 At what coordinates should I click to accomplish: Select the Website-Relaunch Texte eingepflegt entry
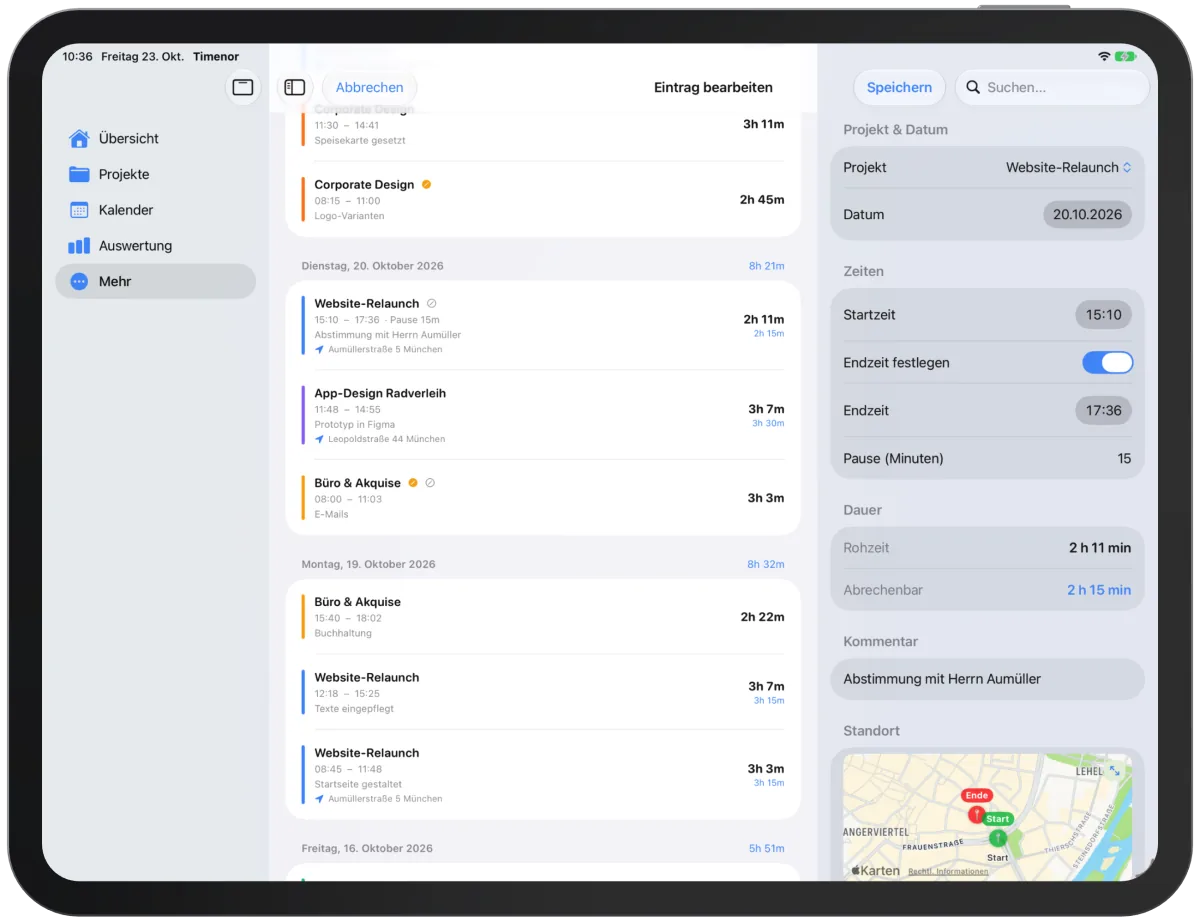click(543, 692)
